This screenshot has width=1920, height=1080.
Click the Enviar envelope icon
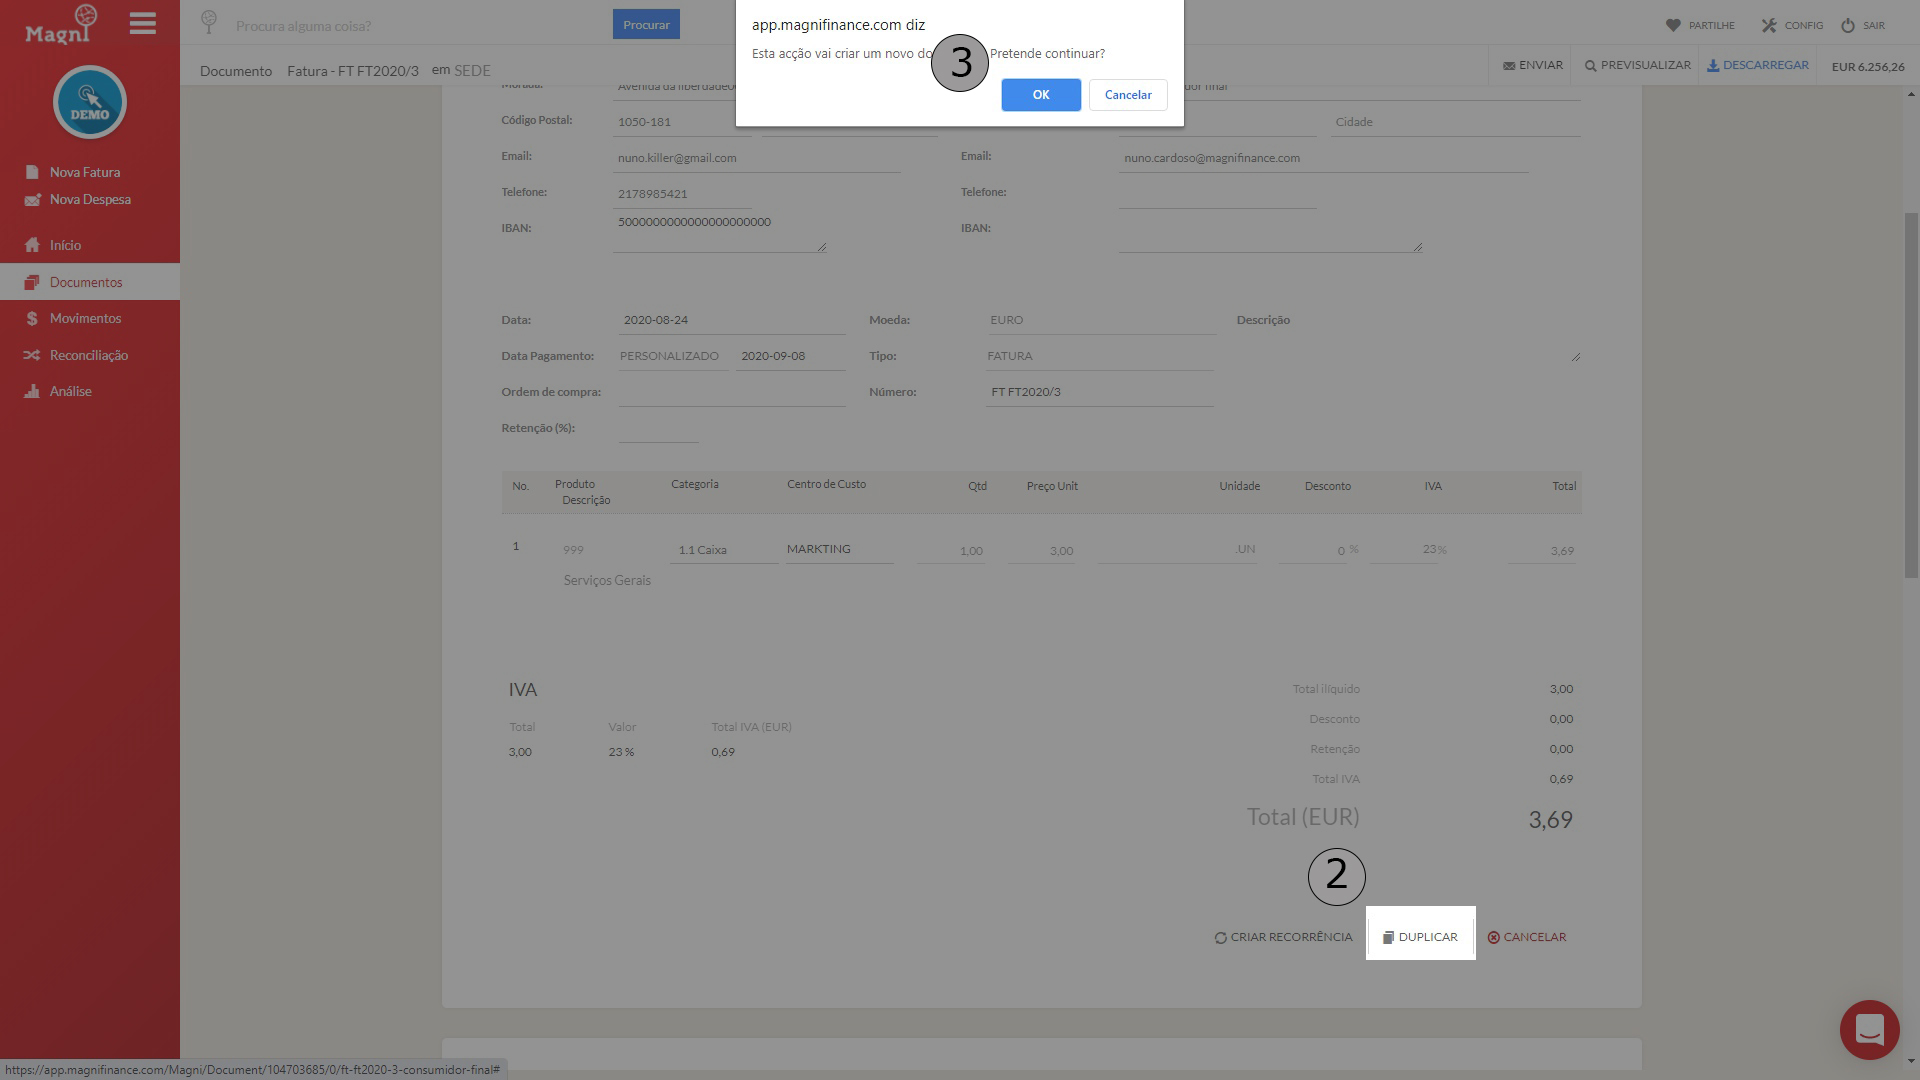coord(1509,66)
